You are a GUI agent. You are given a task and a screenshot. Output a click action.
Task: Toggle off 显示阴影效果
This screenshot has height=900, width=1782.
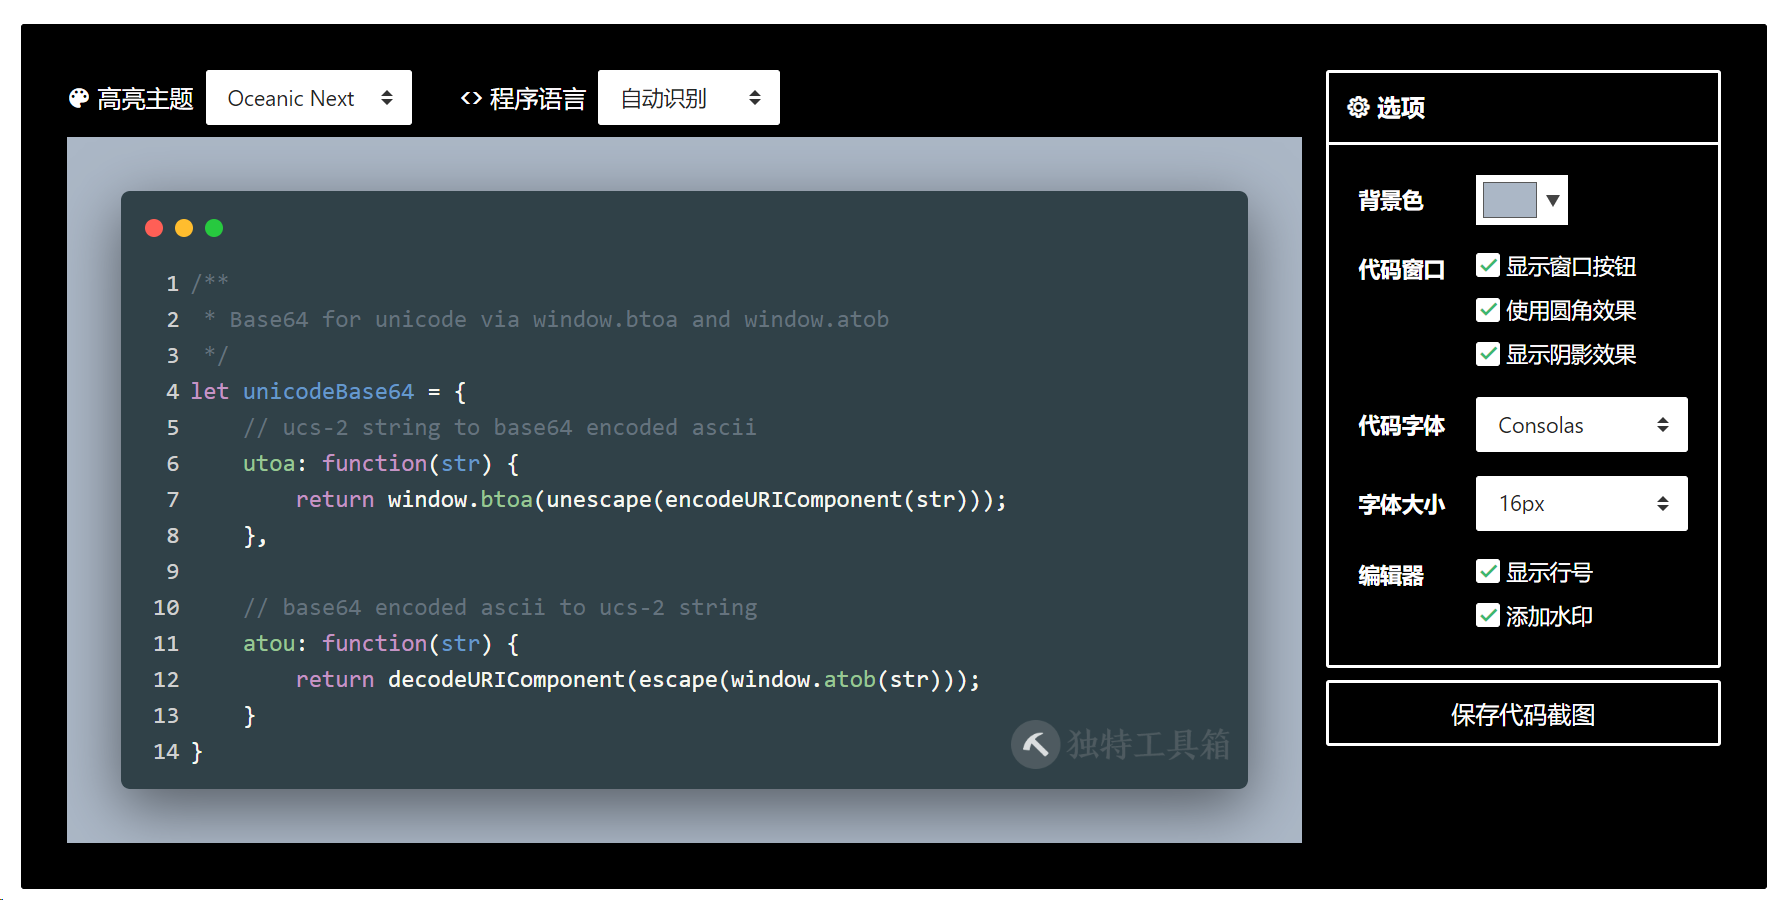1488,354
